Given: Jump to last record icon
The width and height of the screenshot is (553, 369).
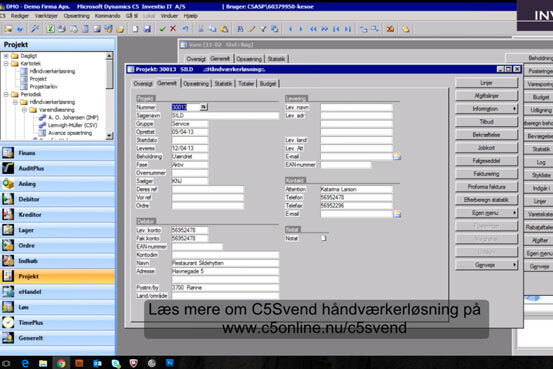Looking at the screenshot, I should [x=348, y=29].
